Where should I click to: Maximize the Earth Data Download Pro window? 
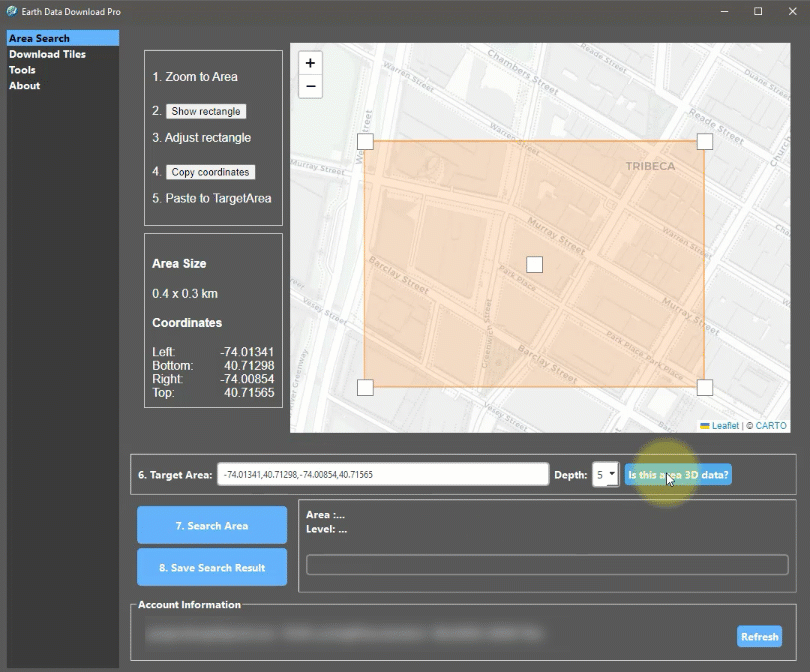point(758,11)
